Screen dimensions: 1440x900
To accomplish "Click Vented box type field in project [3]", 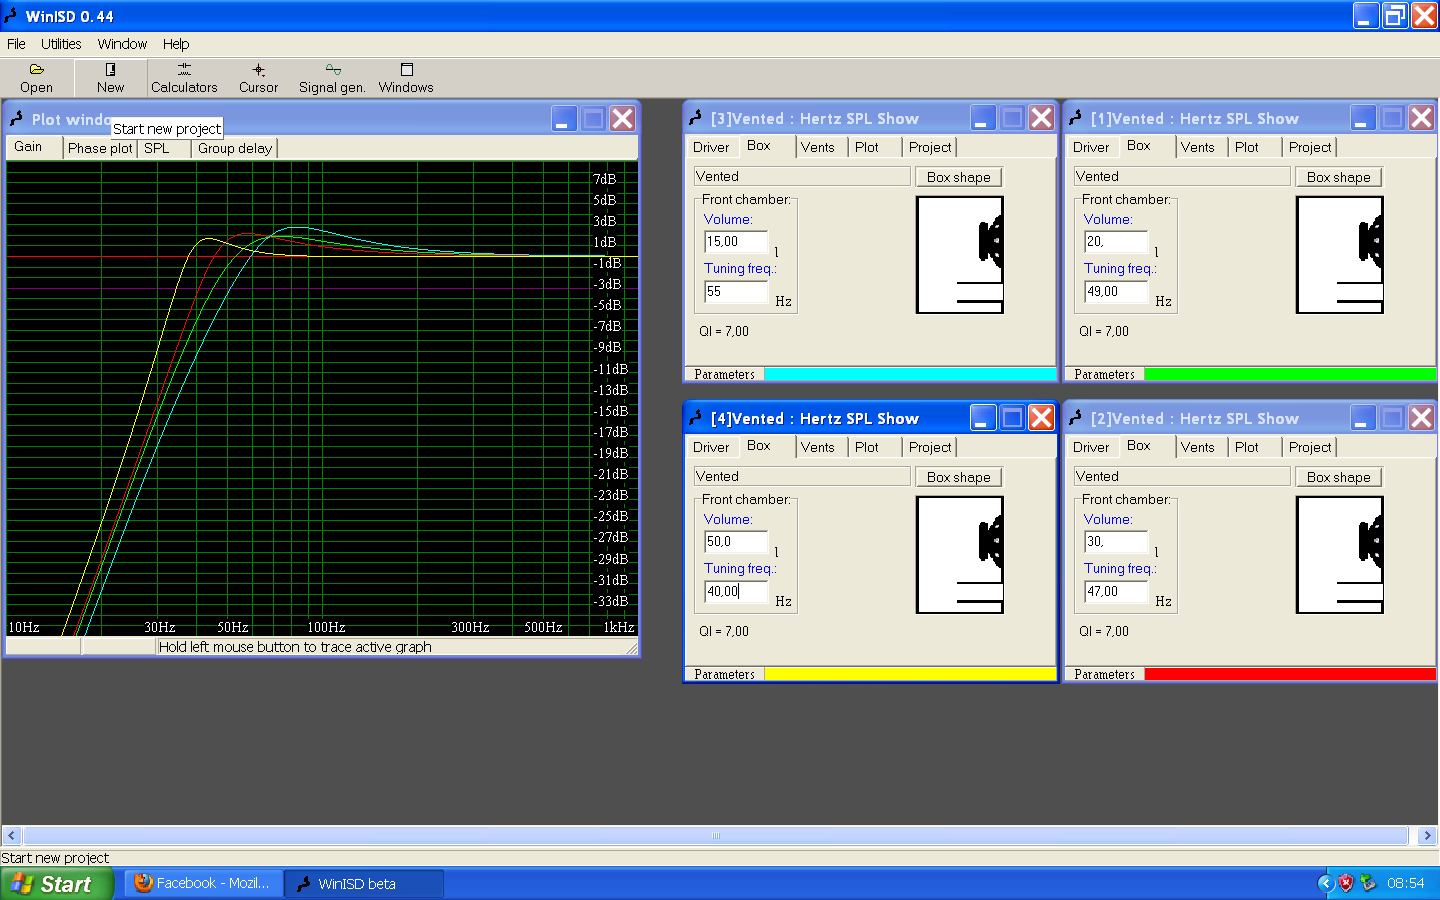I will [x=802, y=177].
